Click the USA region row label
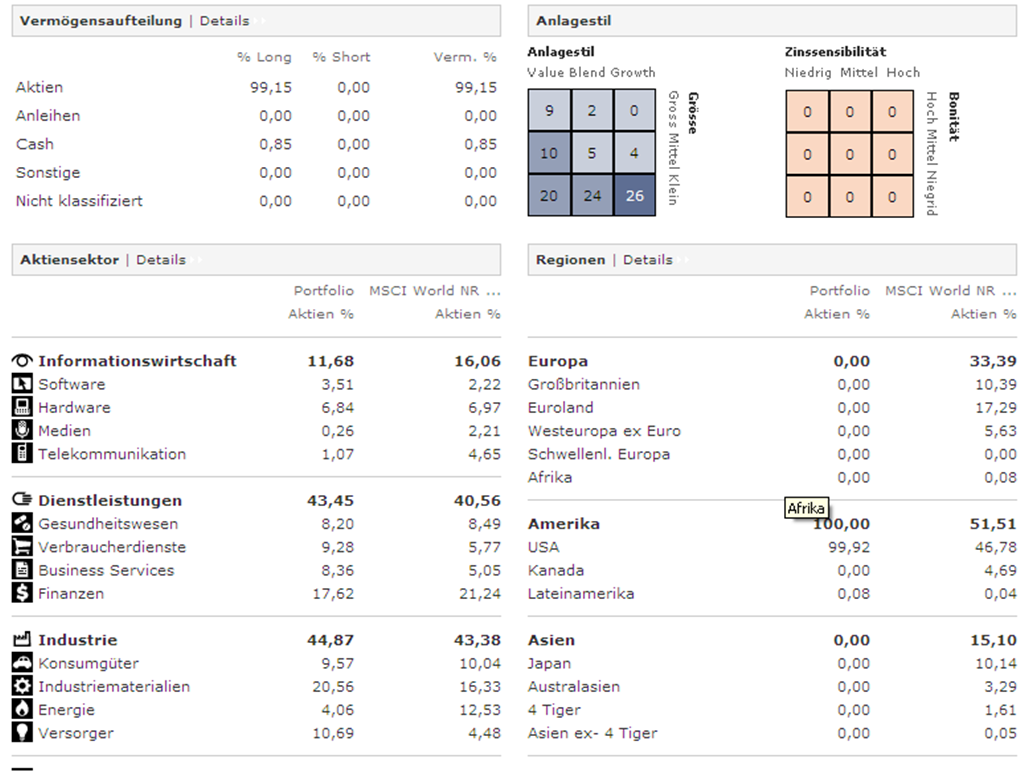The image size is (1028, 771). pyautogui.click(x=544, y=547)
